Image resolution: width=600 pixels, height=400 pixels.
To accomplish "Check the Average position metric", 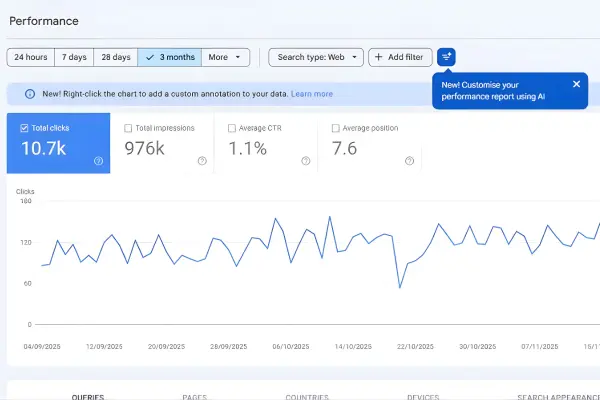I will [337, 128].
